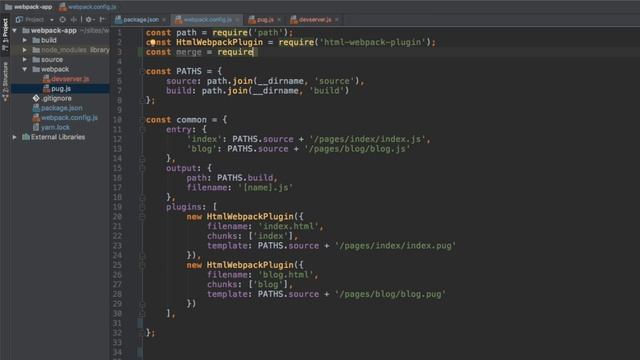Click the hide Project panel icon
Screen dimensions: 640x360
click(102, 19)
